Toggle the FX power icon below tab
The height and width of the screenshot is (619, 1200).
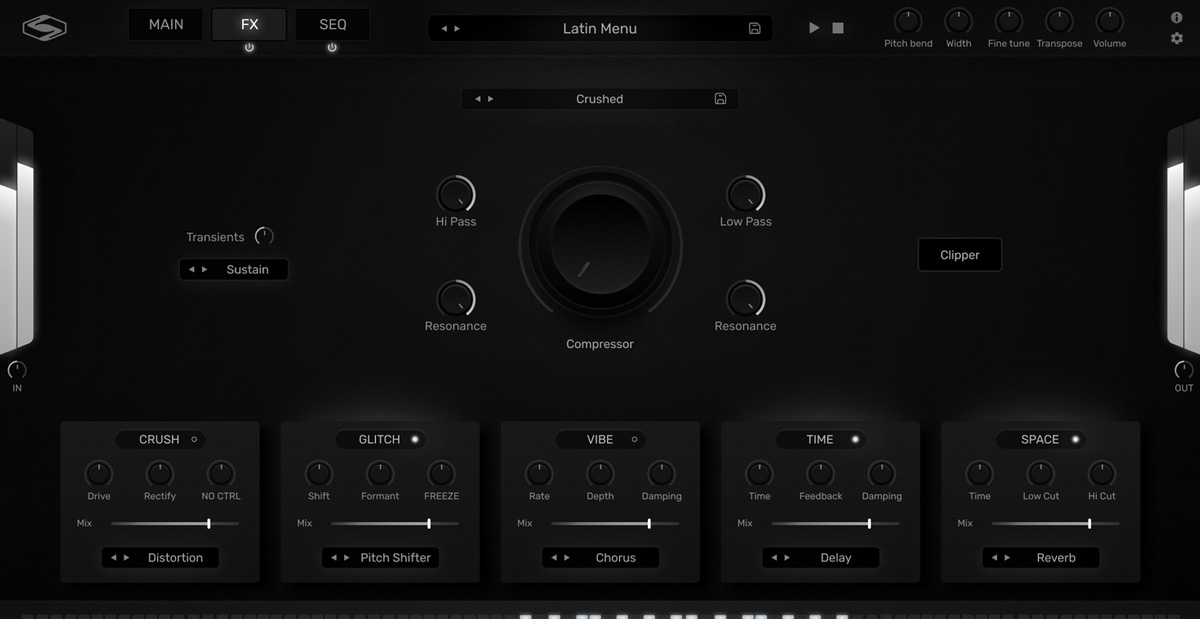pyautogui.click(x=249, y=47)
